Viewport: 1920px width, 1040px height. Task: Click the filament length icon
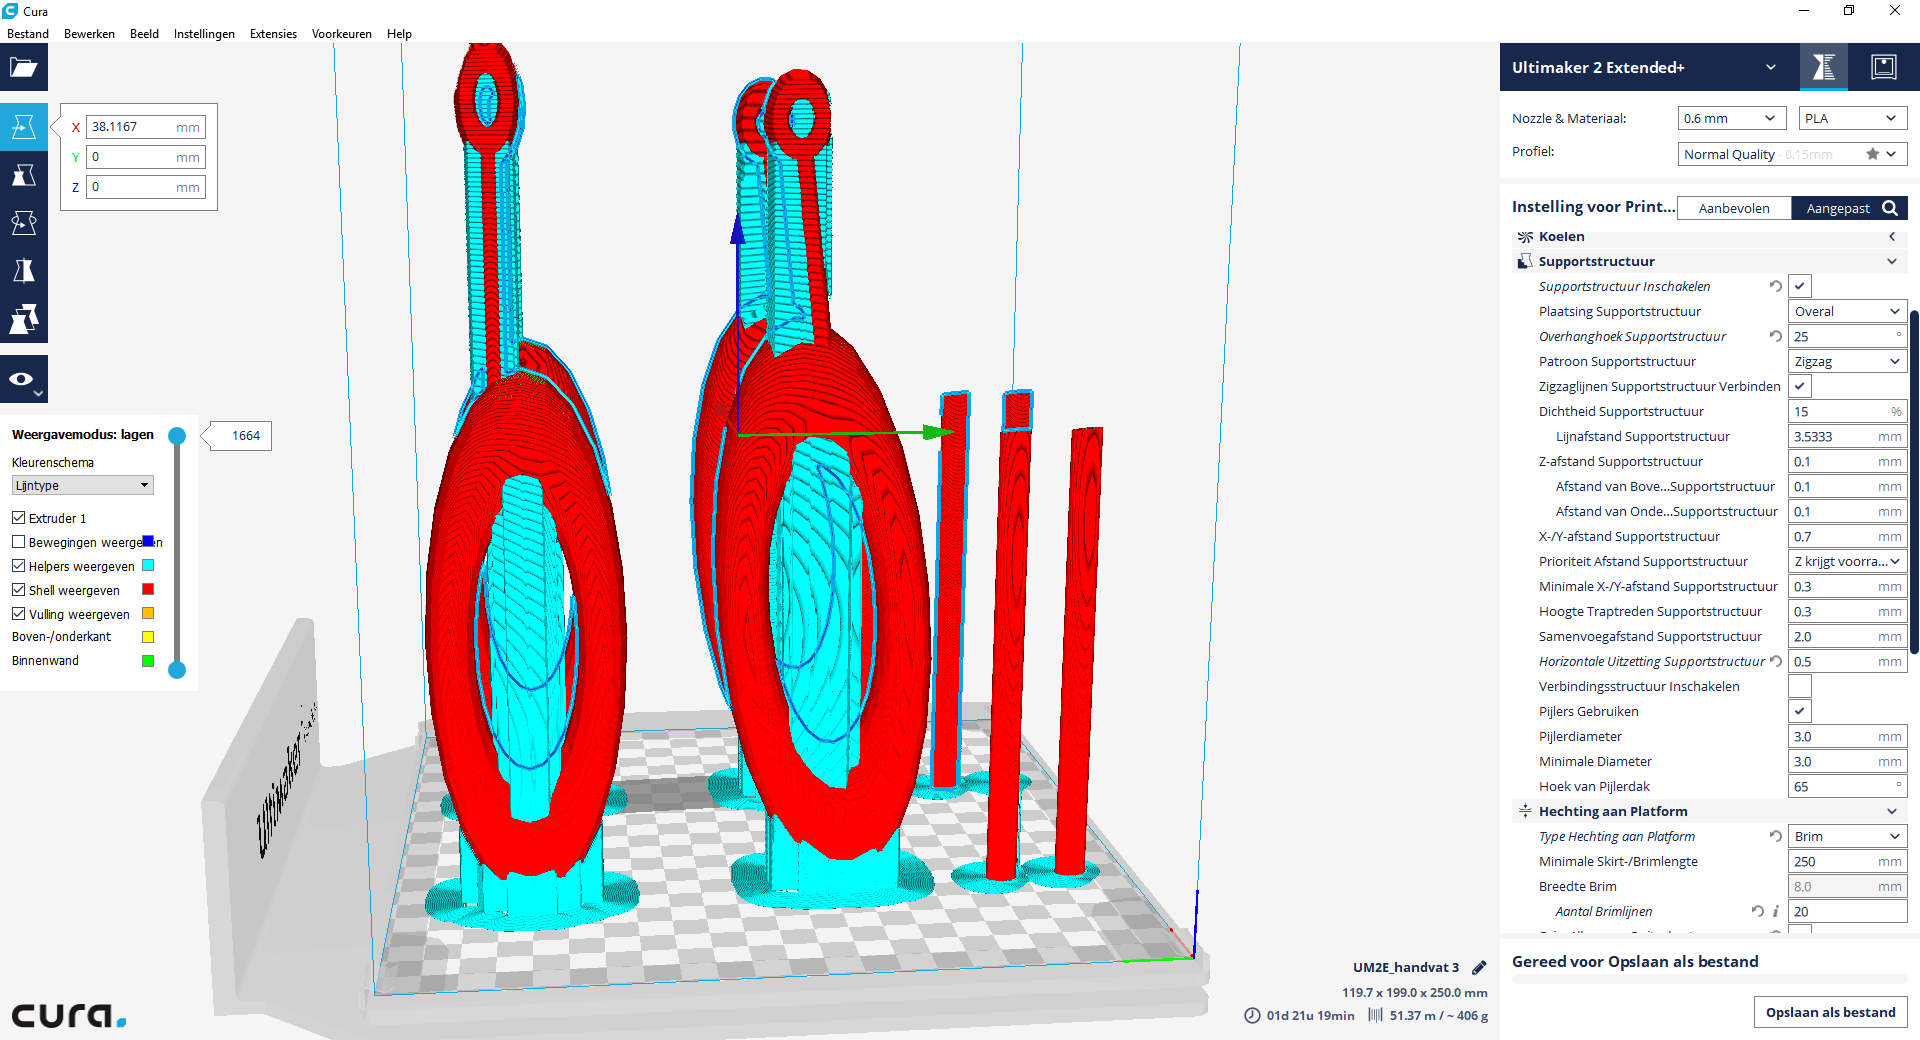pyautogui.click(x=1375, y=1015)
